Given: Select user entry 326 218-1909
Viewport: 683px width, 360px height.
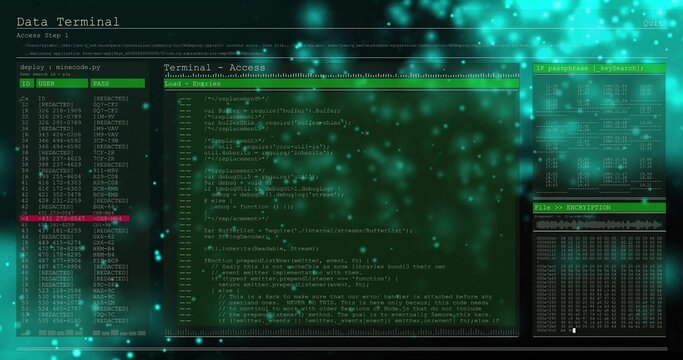Looking at the screenshot, I should 60,111.
